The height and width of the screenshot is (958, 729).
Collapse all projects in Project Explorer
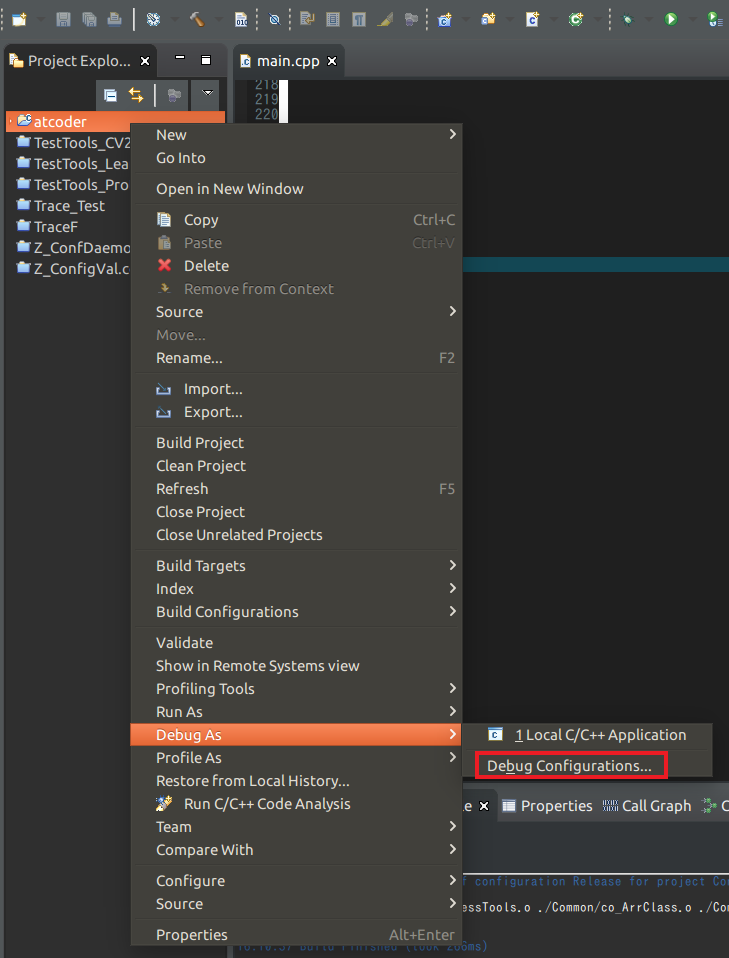111,95
